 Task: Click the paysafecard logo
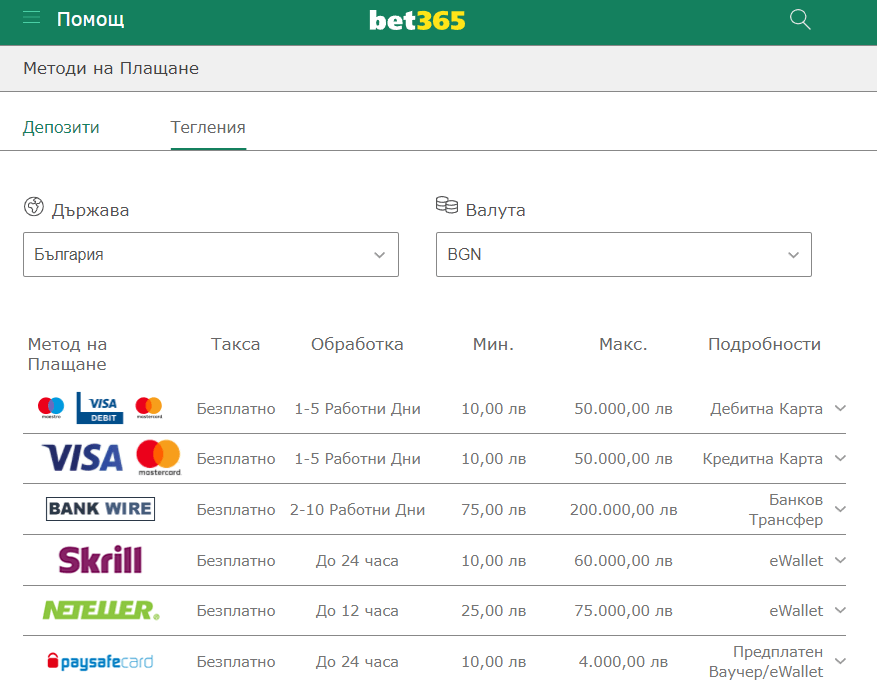100,661
